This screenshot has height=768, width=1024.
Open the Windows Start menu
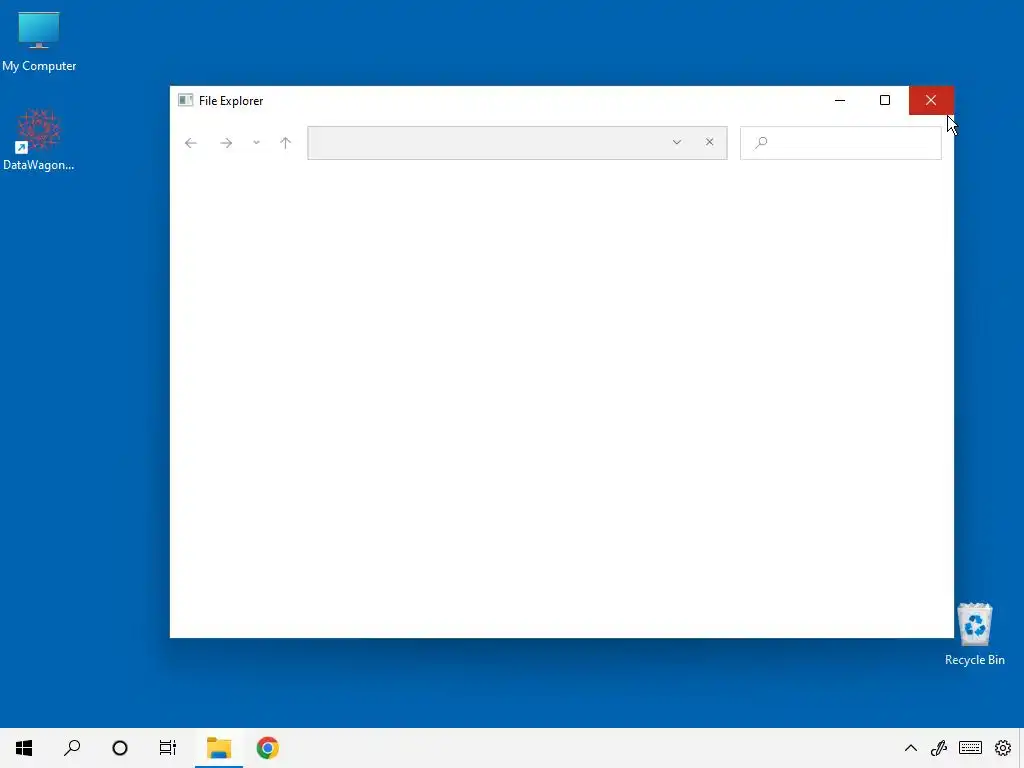24,748
